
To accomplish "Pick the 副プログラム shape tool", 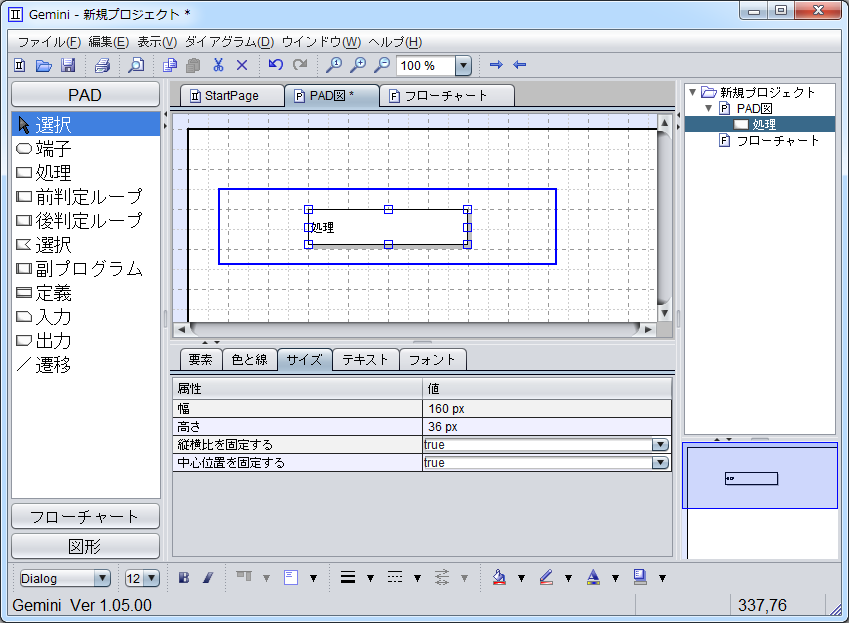I will [x=86, y=268].
